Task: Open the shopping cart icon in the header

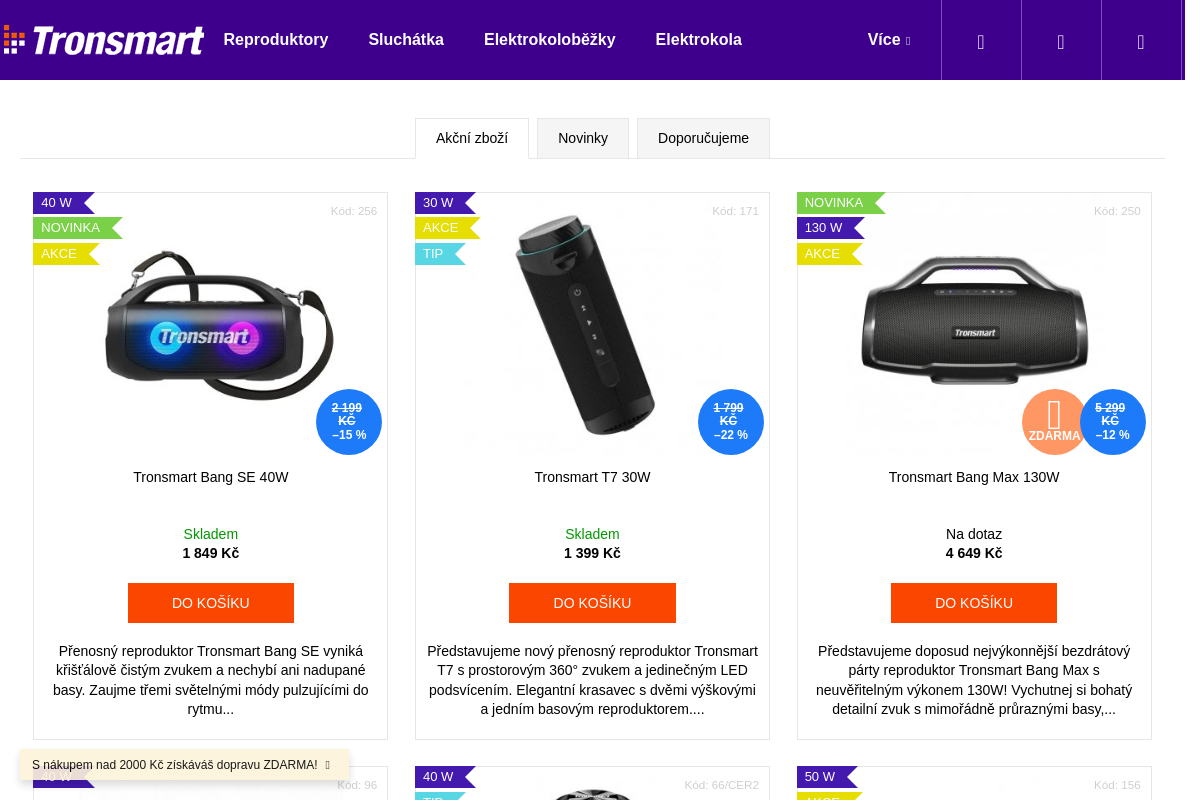Action: pos(1141,40)
